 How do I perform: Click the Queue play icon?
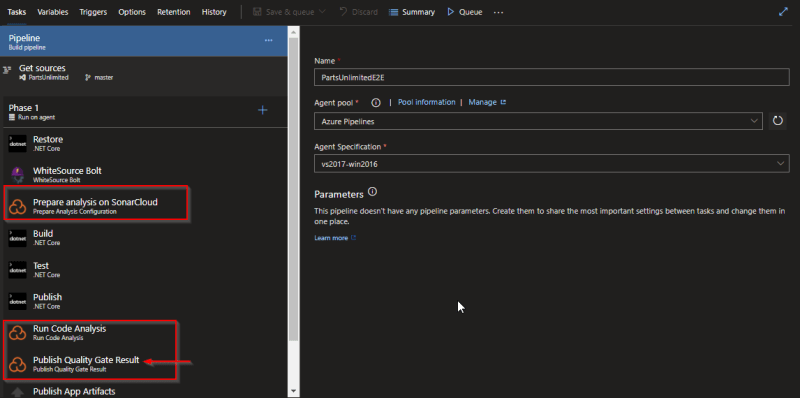(451, 12)
